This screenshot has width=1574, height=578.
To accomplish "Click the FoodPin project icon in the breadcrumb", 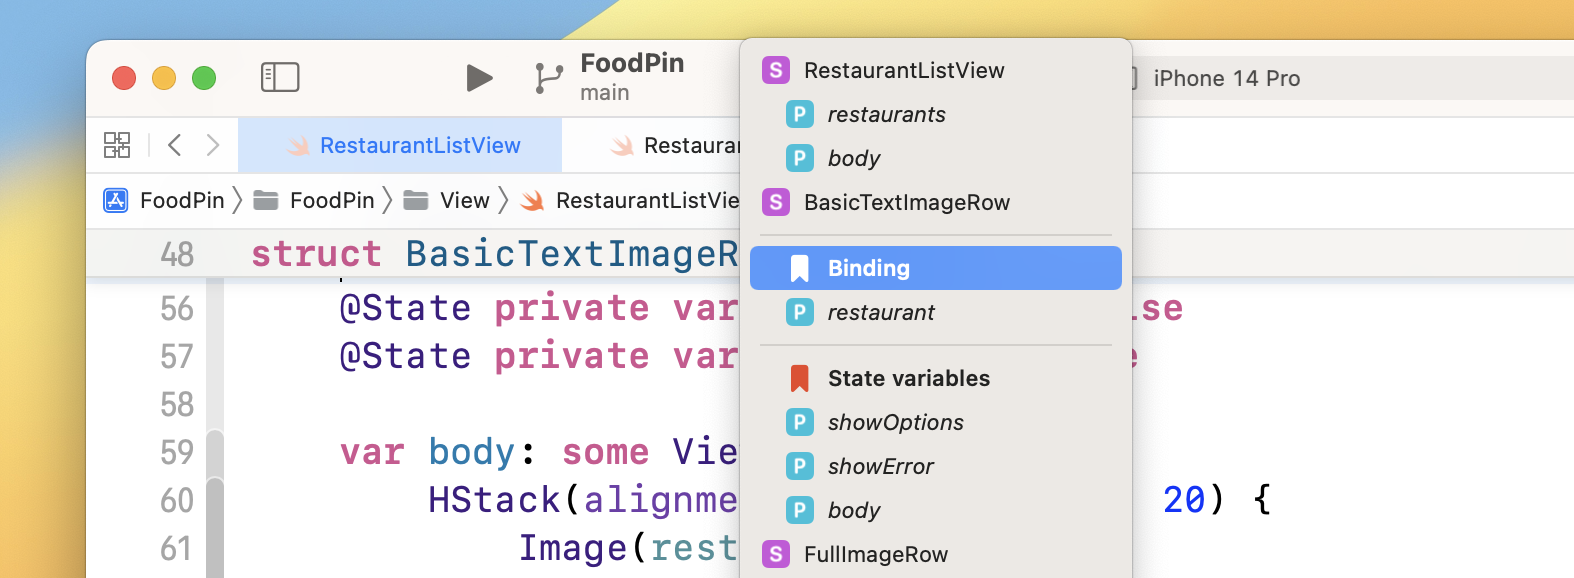I will click(x=116, y=200).
